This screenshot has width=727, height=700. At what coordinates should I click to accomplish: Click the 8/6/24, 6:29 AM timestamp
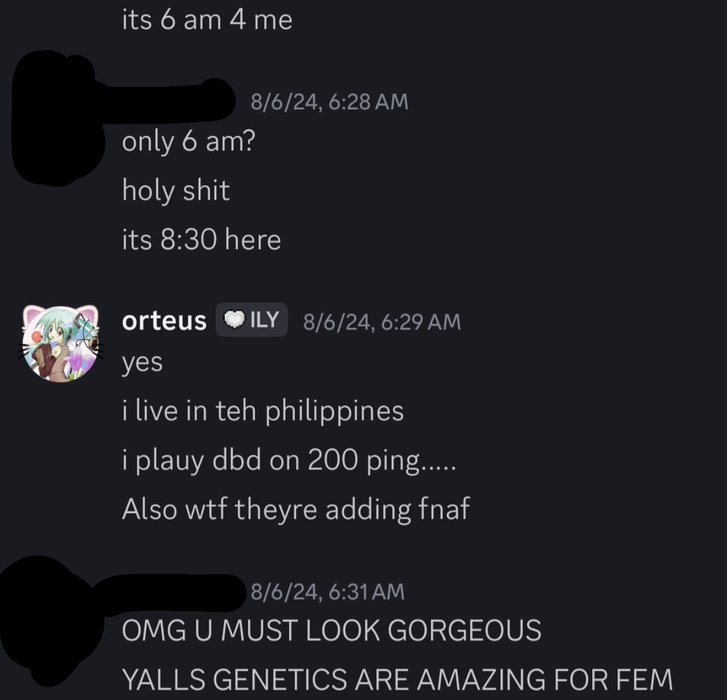tap(382, 322)
